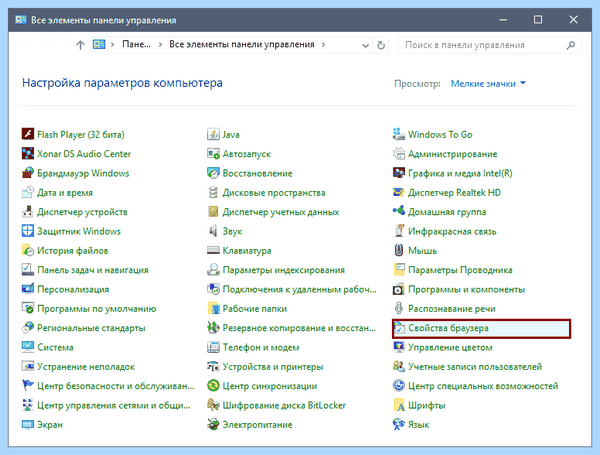The height and width of the screenshot is (455, 600).
Task: Click the Защитник Windows icon
Action: 28,231
